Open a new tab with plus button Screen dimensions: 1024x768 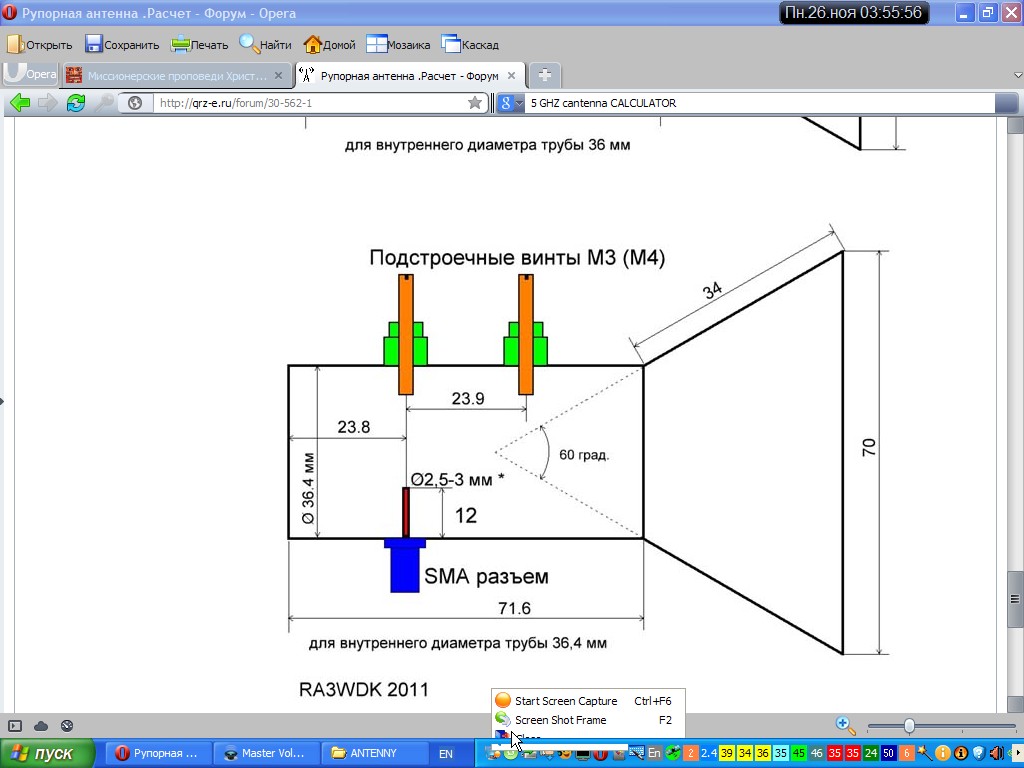pos(544,75)
